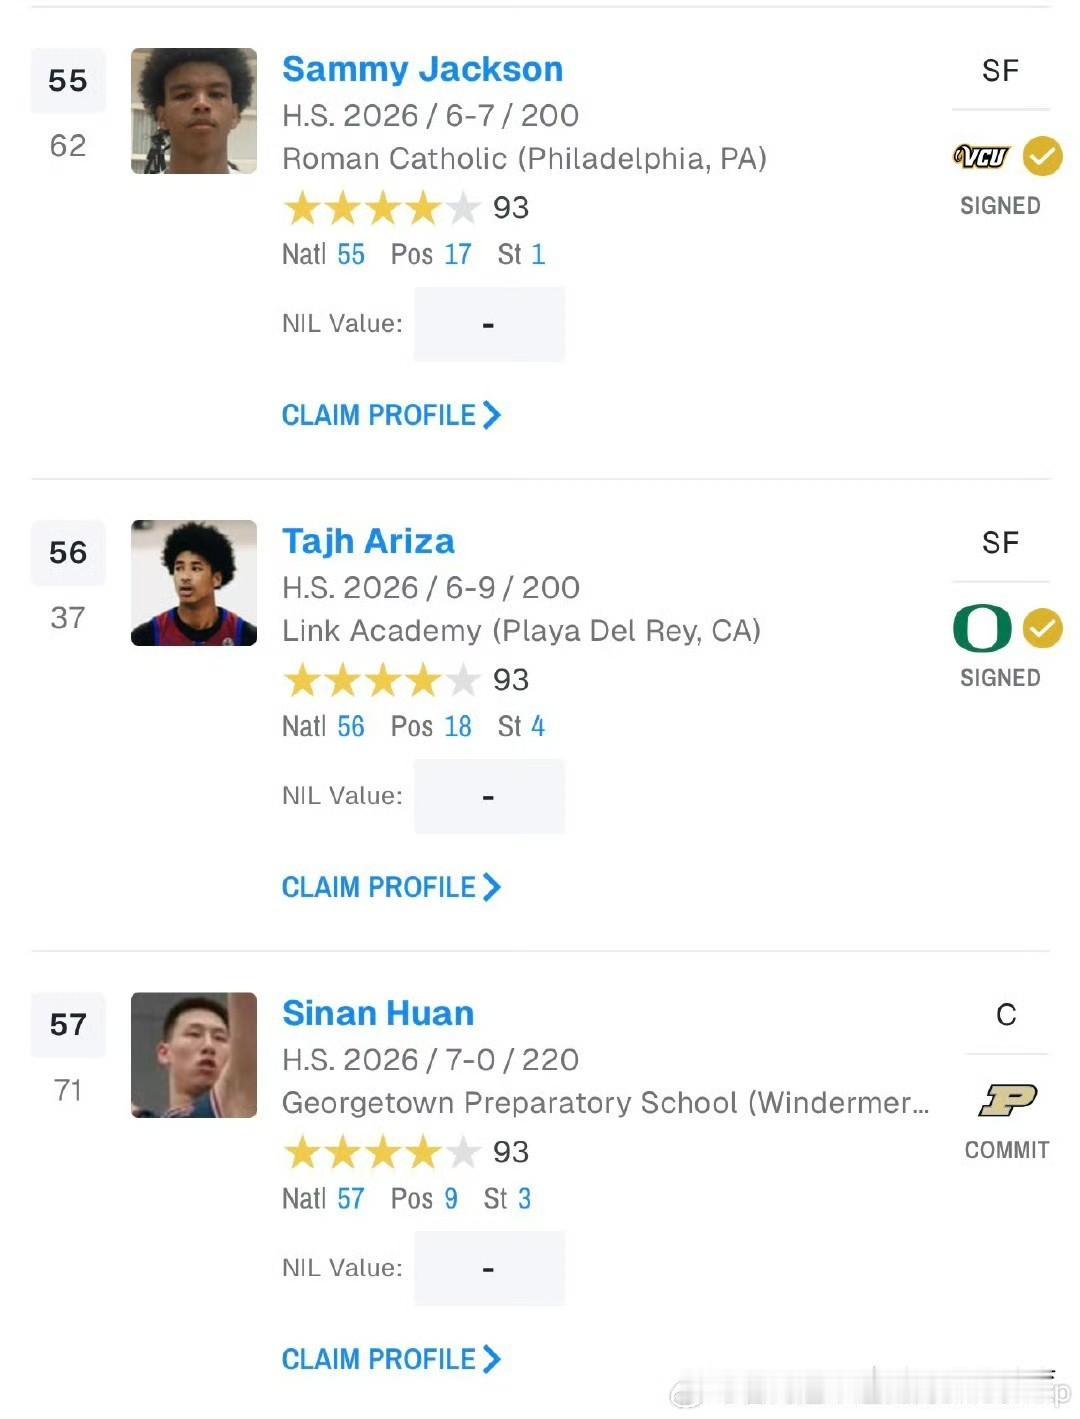Open Tajh Ariza's player page
Image resolution: width=1080 pixels, height=1419 pixels.
click(368, 541)
